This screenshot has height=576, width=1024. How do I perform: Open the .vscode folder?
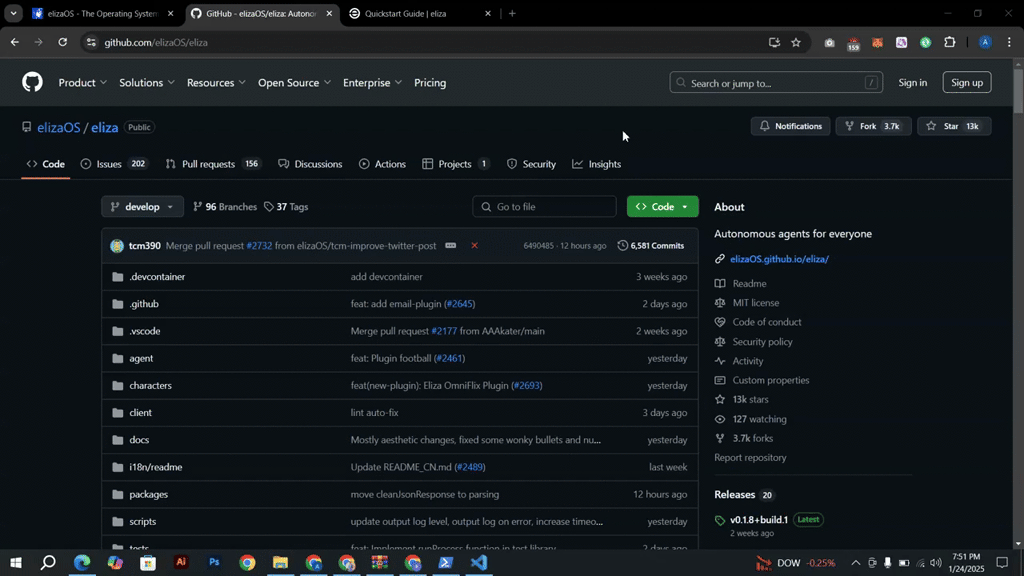[144, 331]
